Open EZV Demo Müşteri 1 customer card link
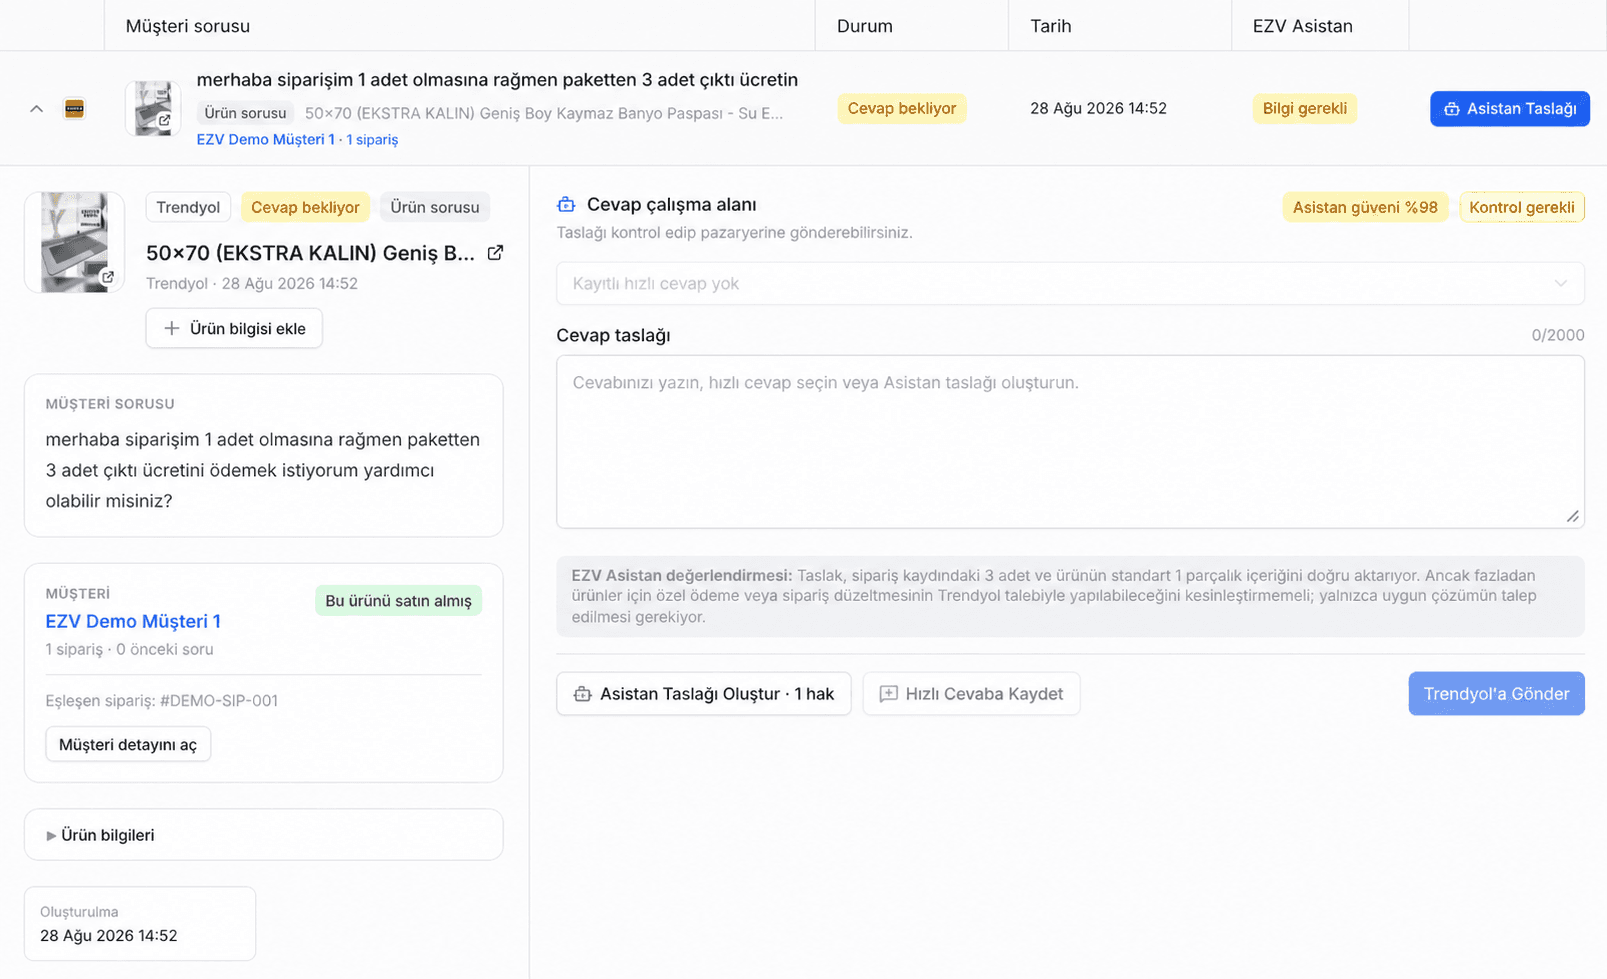 pyautogui.click(x=133, y=621)
